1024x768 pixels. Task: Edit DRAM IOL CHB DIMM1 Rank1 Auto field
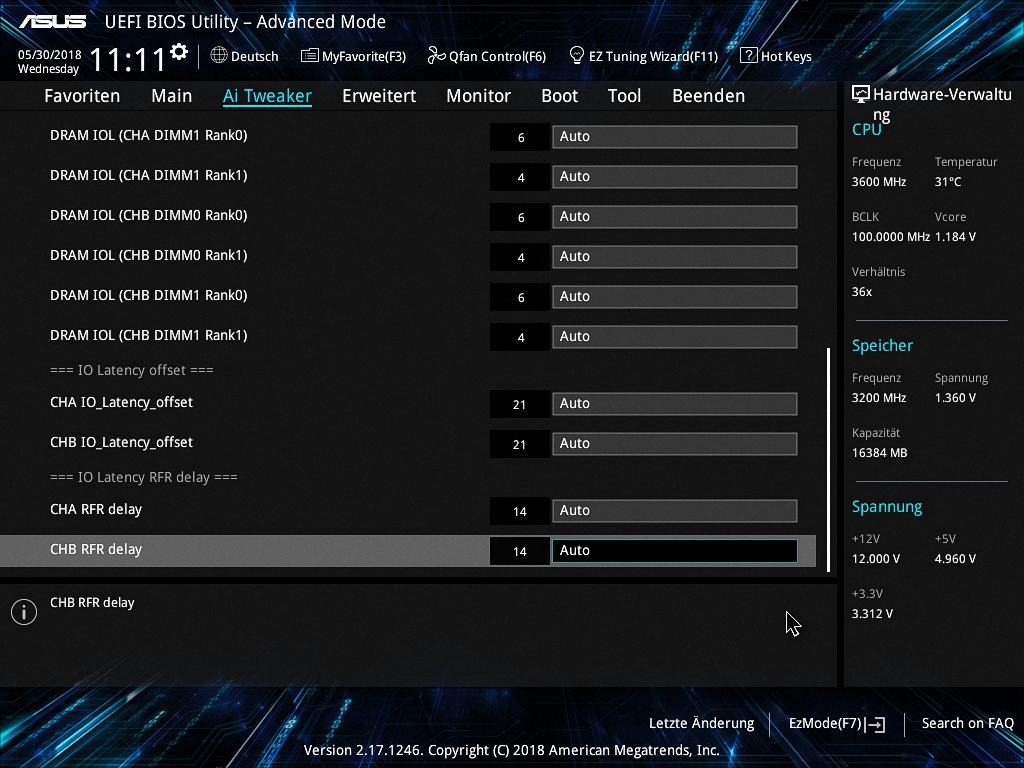675,336
